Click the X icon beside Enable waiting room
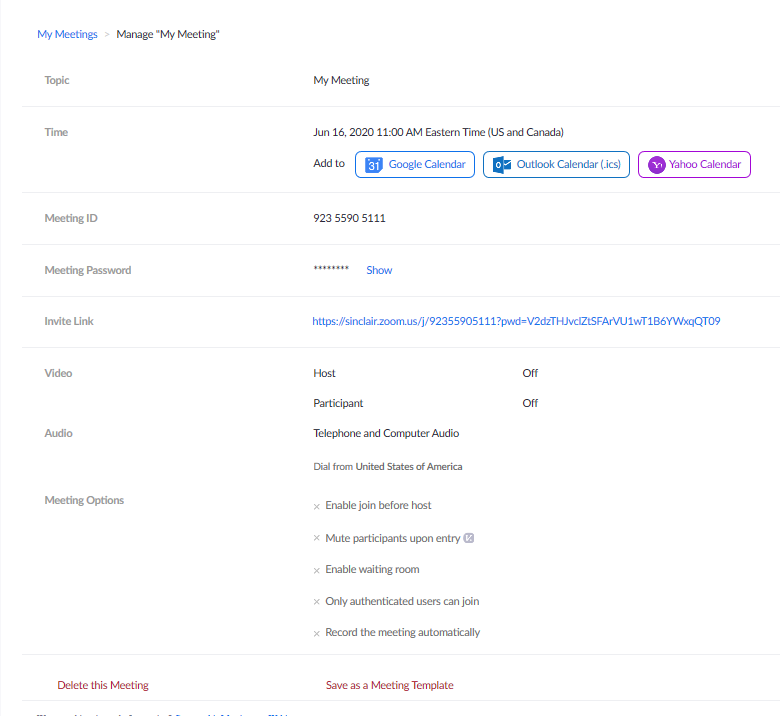The image size is (780, 716). coord(317,571)
